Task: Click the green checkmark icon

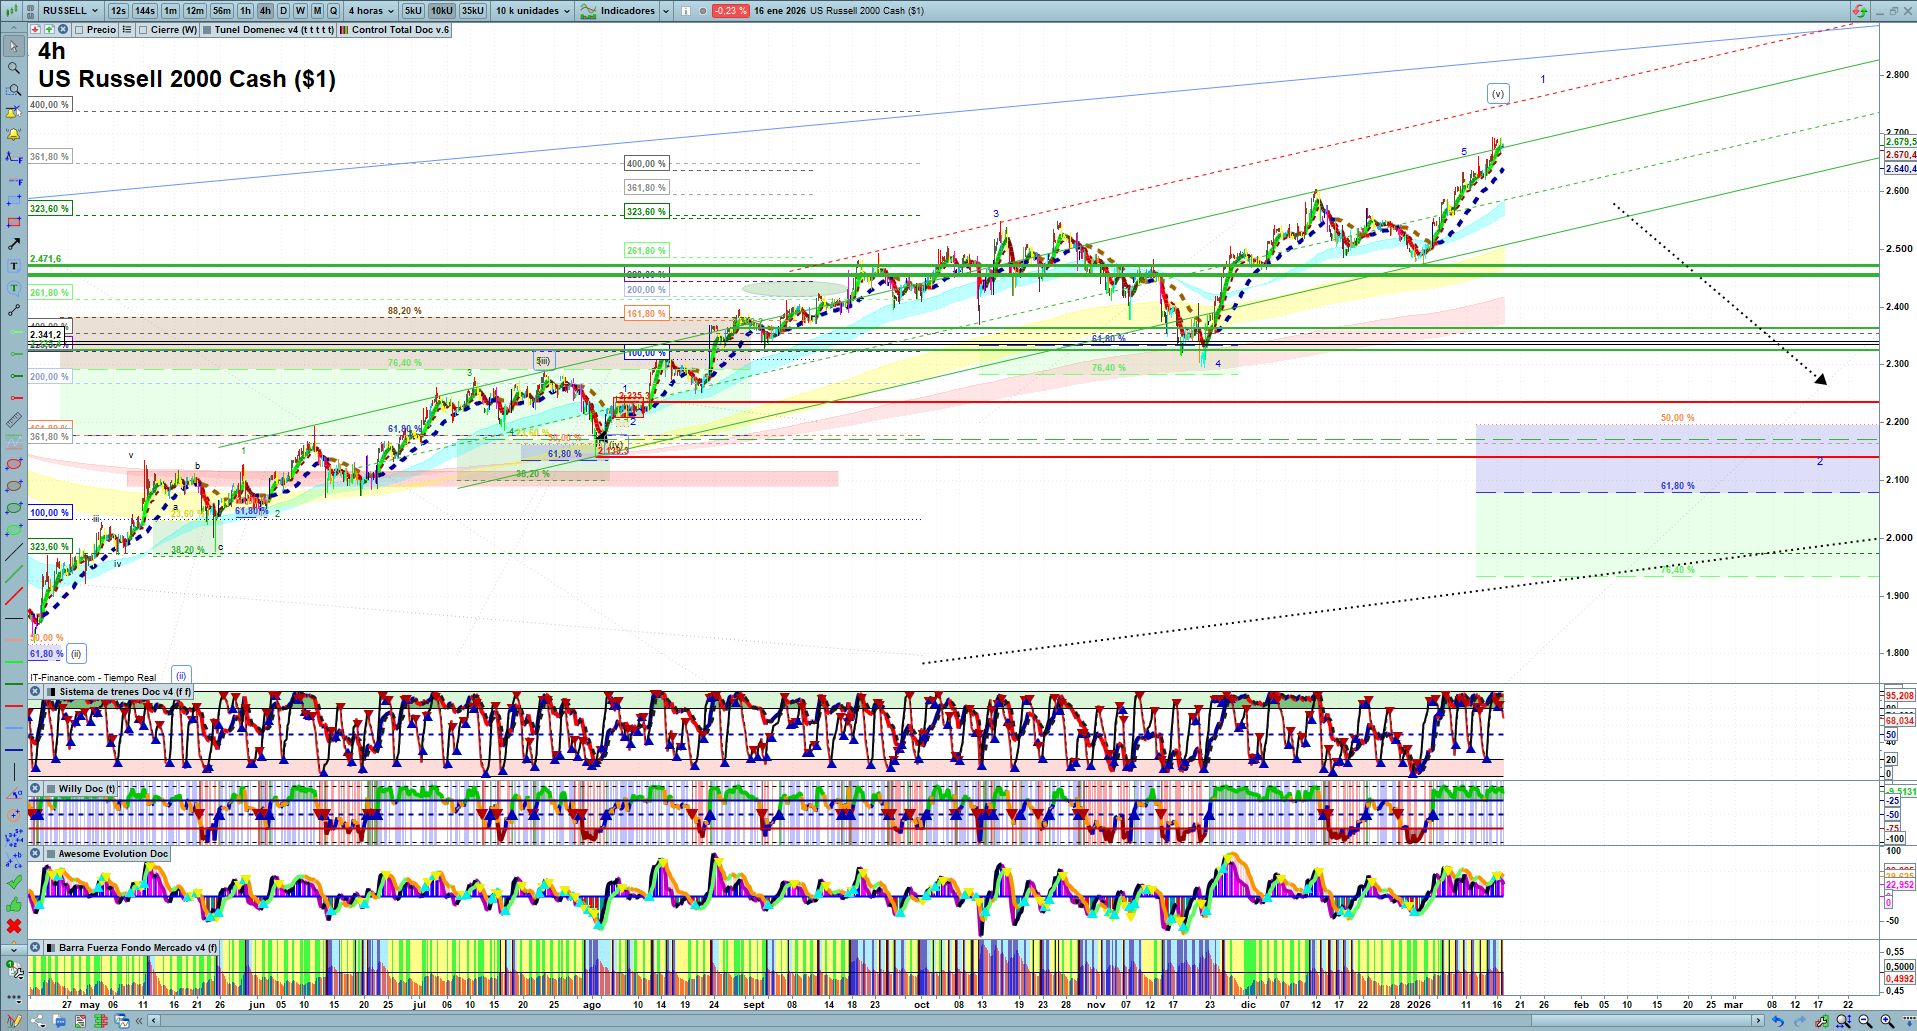Action: point(14,882)
